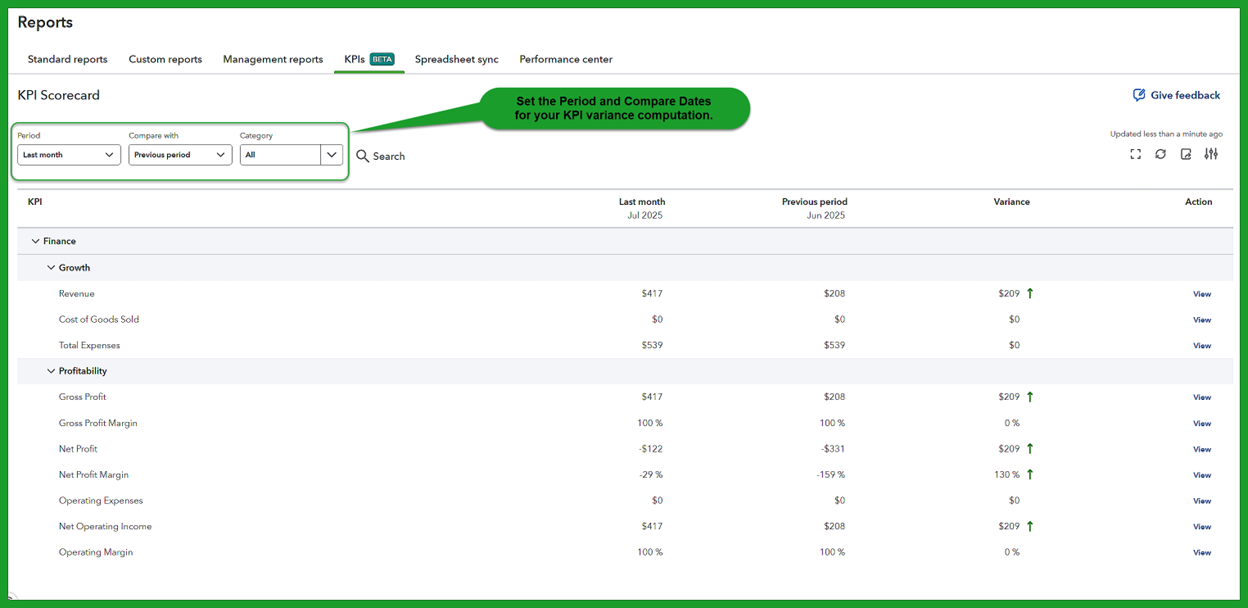The height and width of the screenshot is (608, 1248).
Task: Click the Variance up arrow next to Revenue
Action: 1030,293
